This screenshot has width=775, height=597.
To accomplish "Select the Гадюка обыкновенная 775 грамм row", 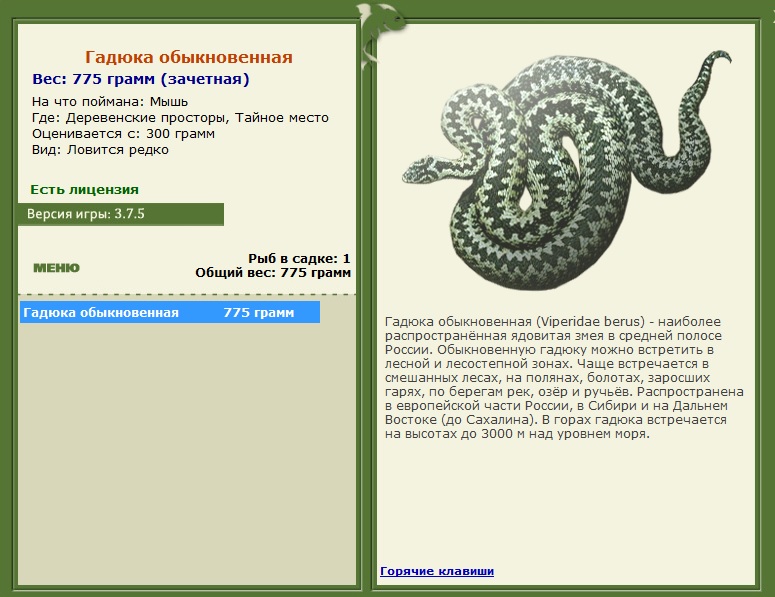I will click(170, 312).
